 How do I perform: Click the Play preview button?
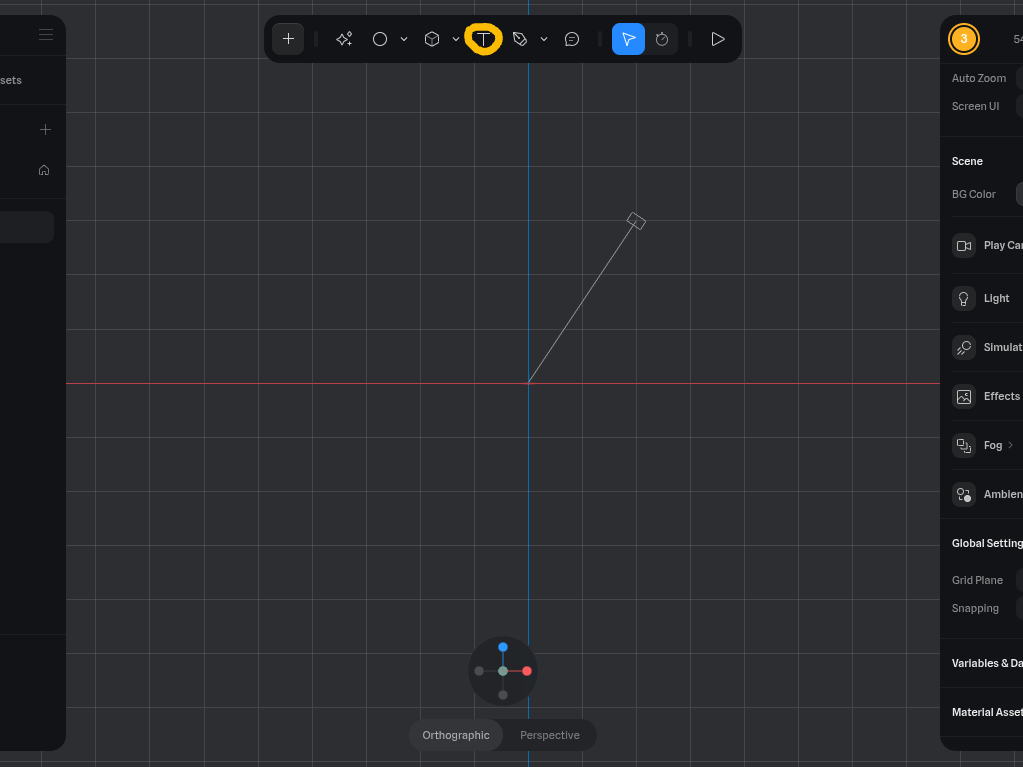[718, 39]
